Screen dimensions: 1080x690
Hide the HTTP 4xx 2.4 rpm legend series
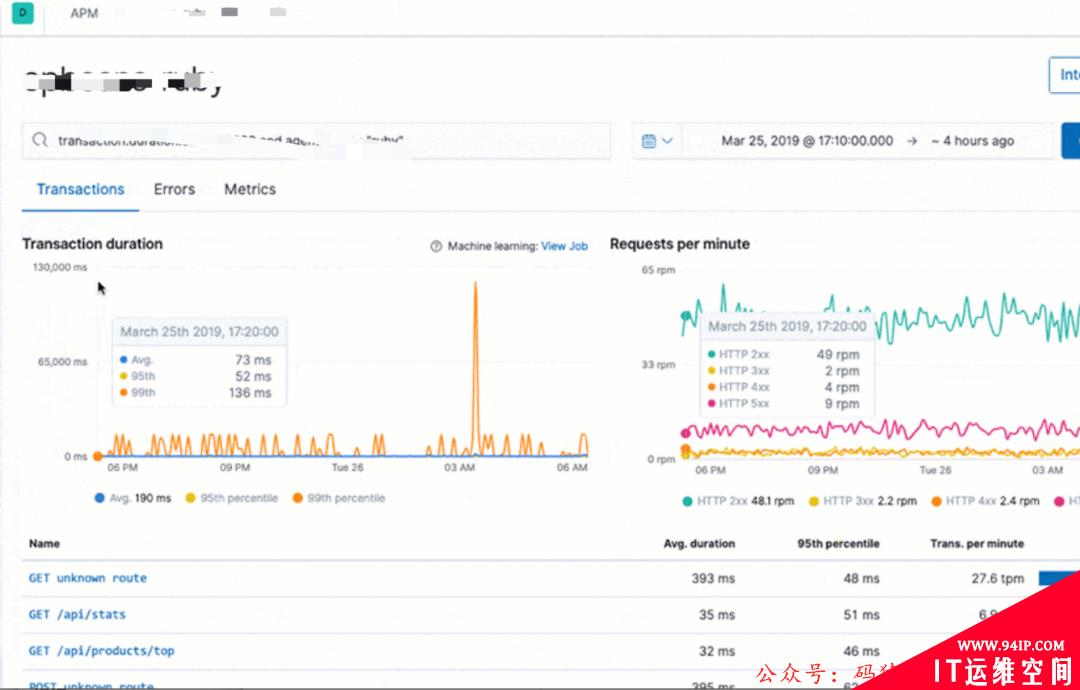click(985, 501)
